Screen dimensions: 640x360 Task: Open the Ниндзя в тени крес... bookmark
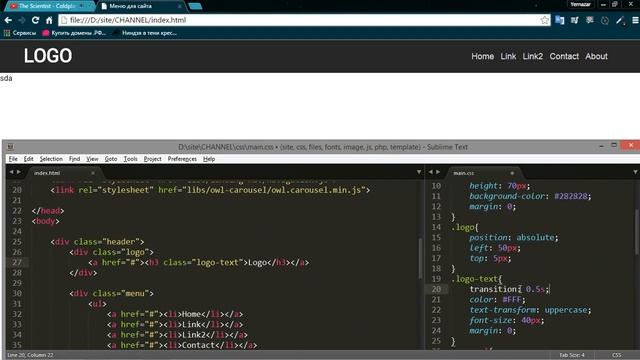pyautogui.click(x=145, y=33)
